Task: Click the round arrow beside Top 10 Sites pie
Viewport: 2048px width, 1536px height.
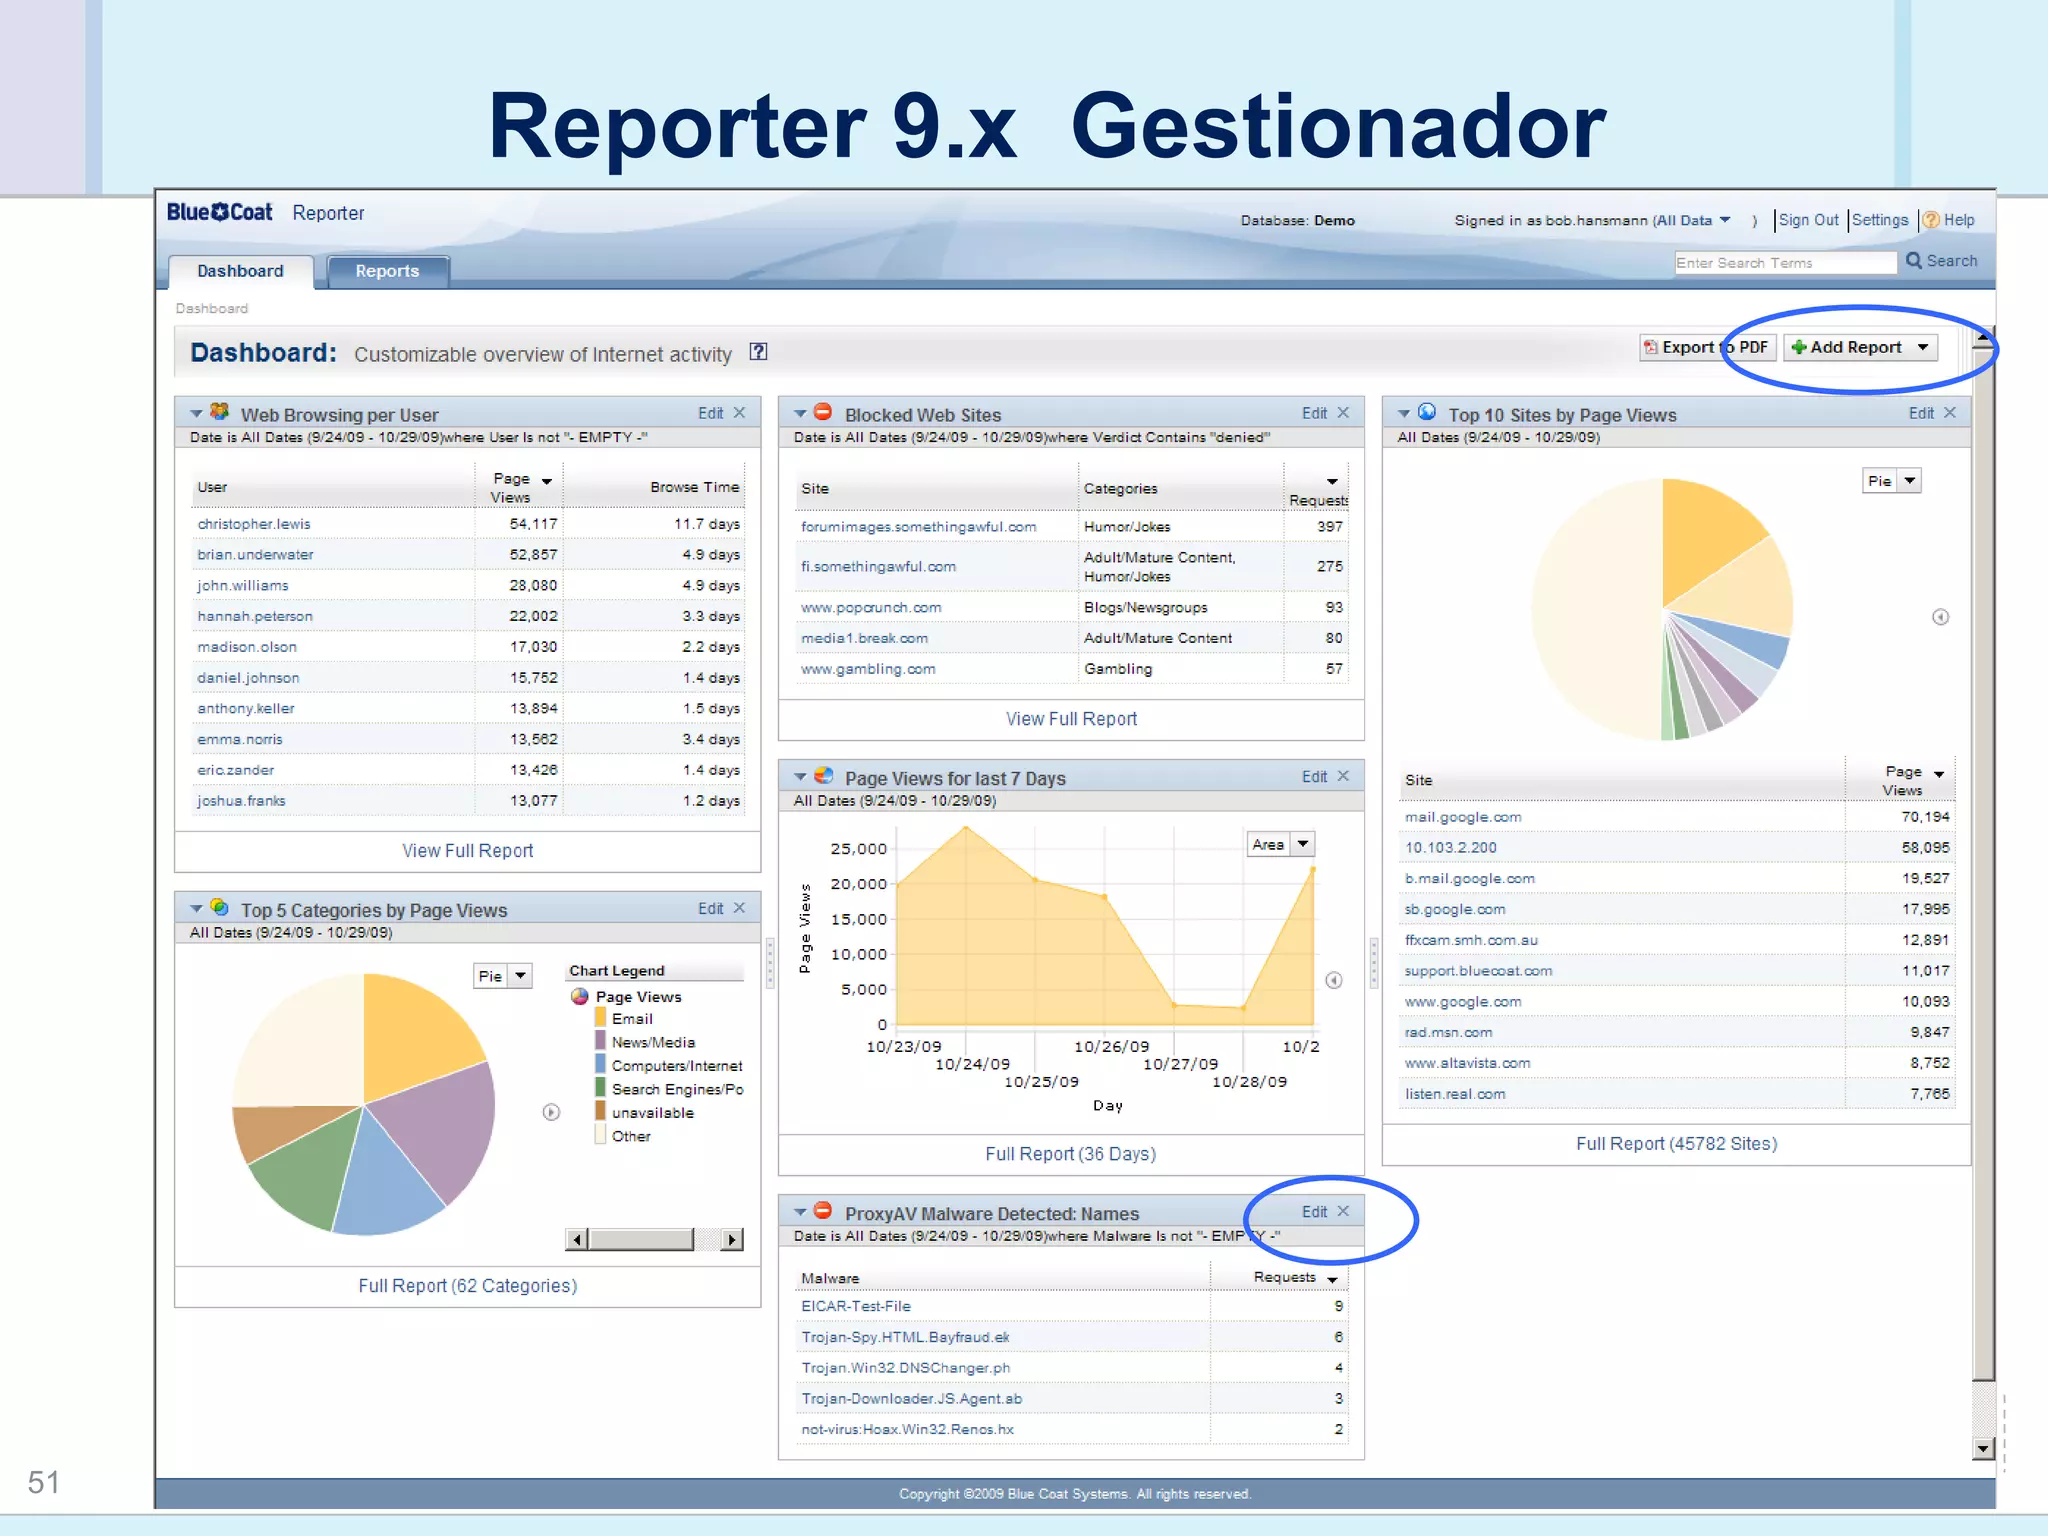Action: click(x=1940, y=617)
